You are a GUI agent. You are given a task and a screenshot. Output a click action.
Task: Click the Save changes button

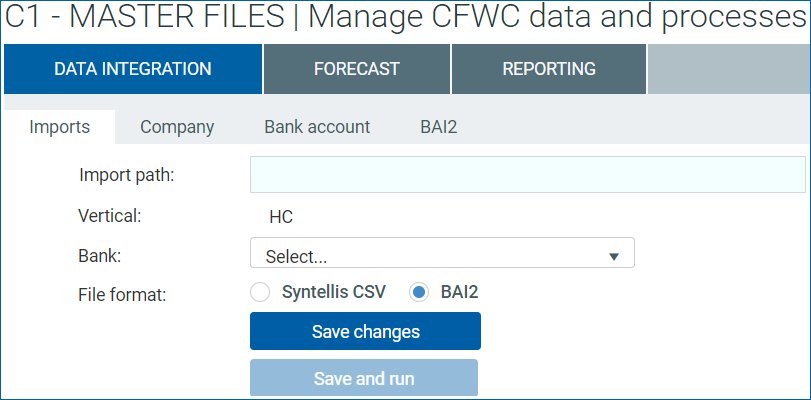click(x=365, y=331)
